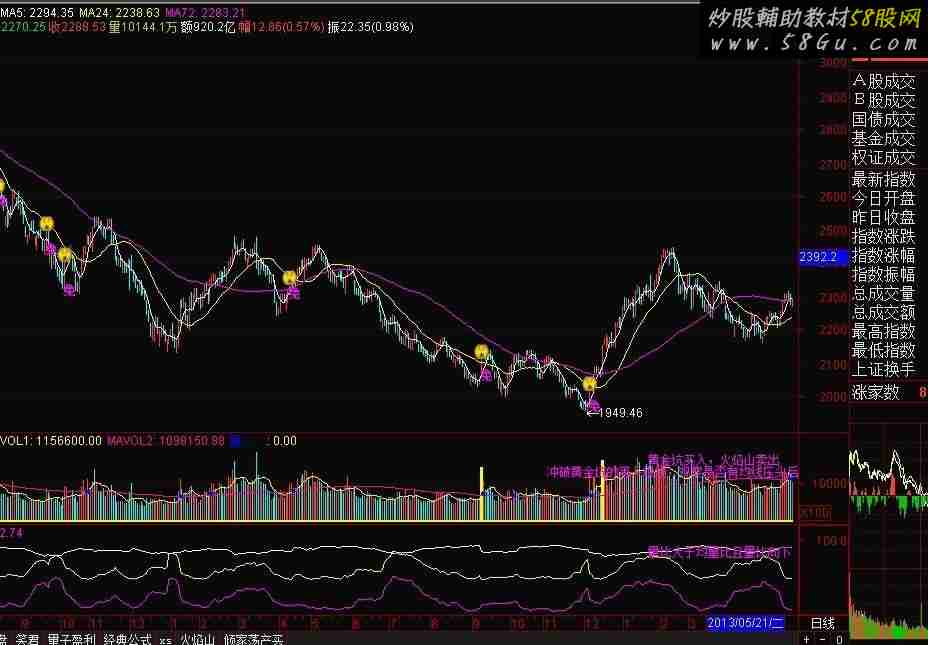This screenshot has height=645, width=928.
Task: Click the 基金成交 row in side panel
Action: [884, 138]
